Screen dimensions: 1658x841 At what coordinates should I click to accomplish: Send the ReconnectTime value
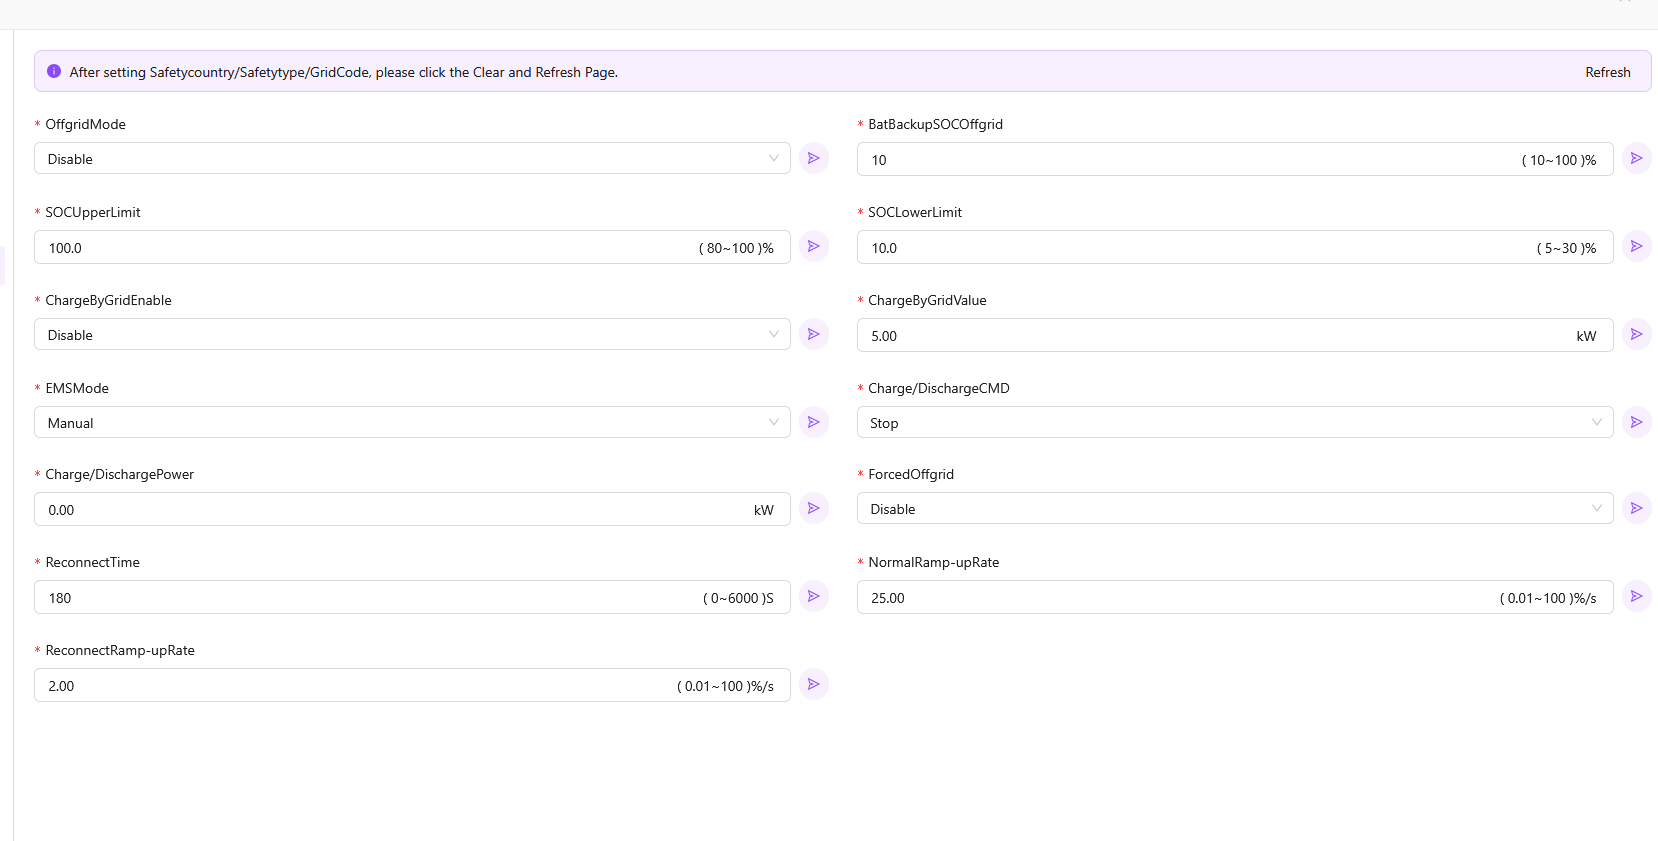click(814, 596)
